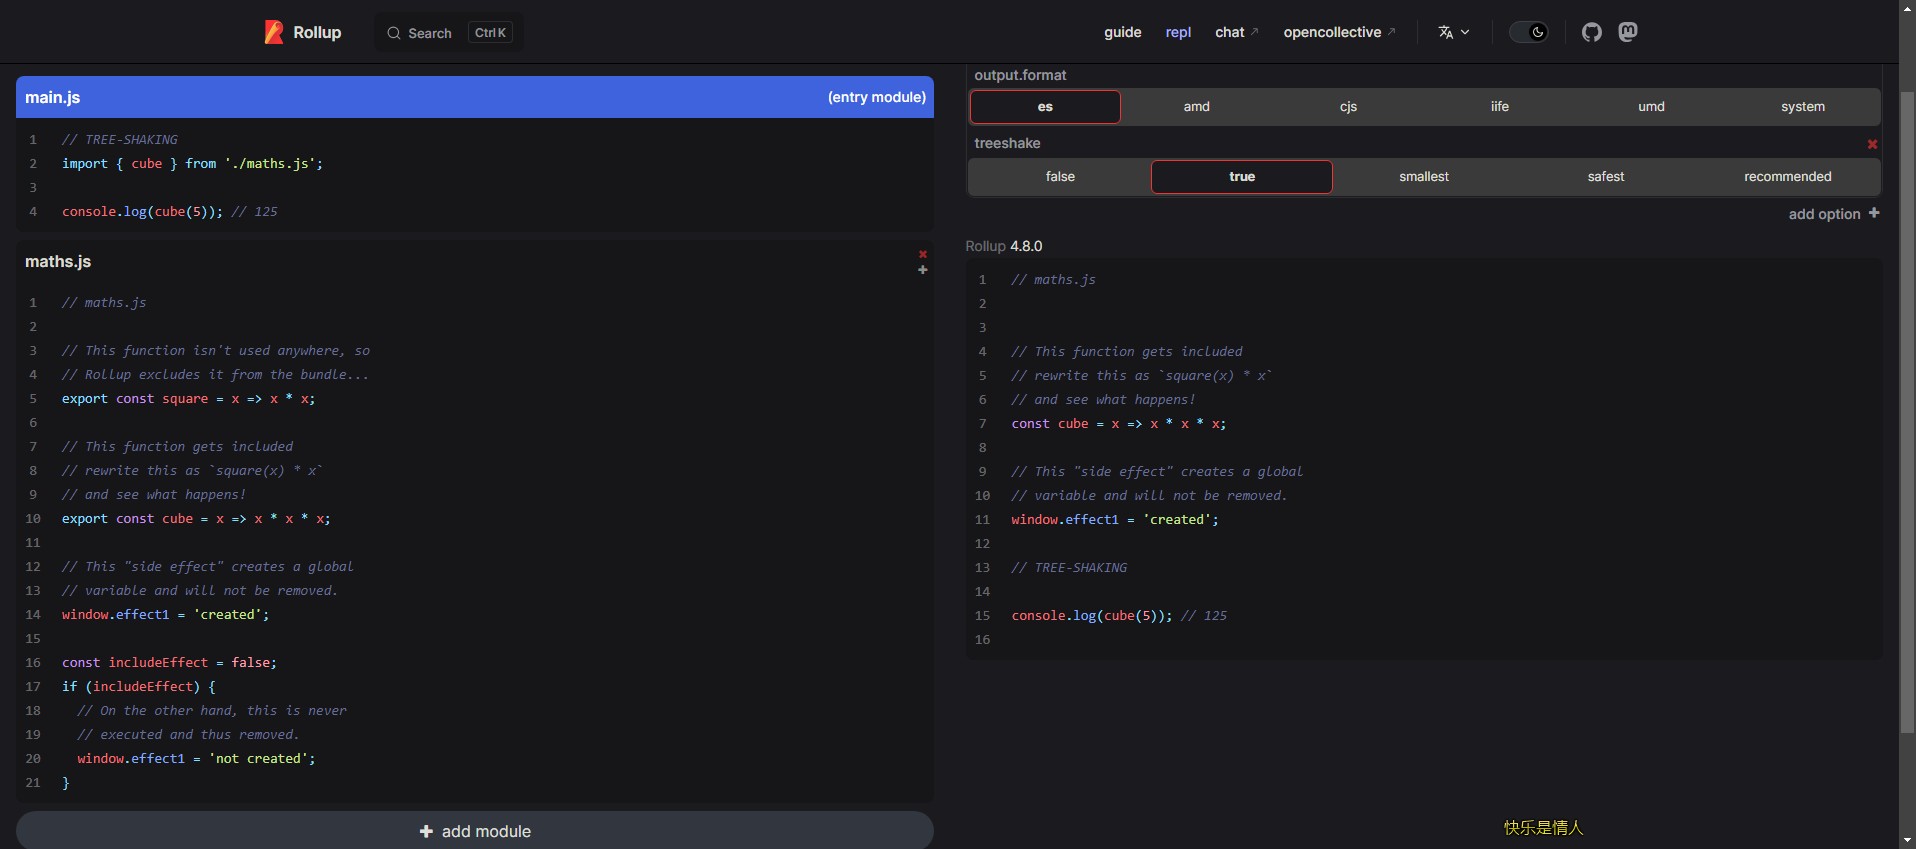Click the add module button
This screenshot has width=1916, height=849.
[x=475, y=831]
